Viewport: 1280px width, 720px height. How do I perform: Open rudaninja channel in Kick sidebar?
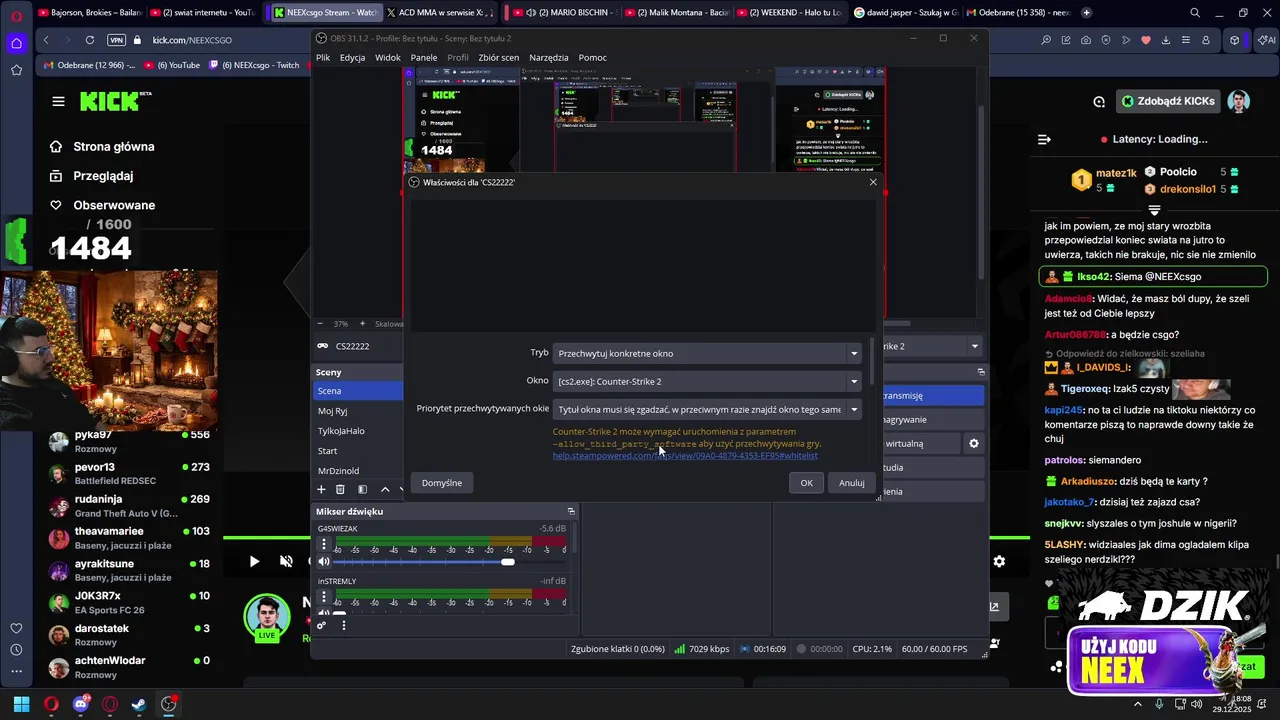pyautogui.click(x=128, y=505)
